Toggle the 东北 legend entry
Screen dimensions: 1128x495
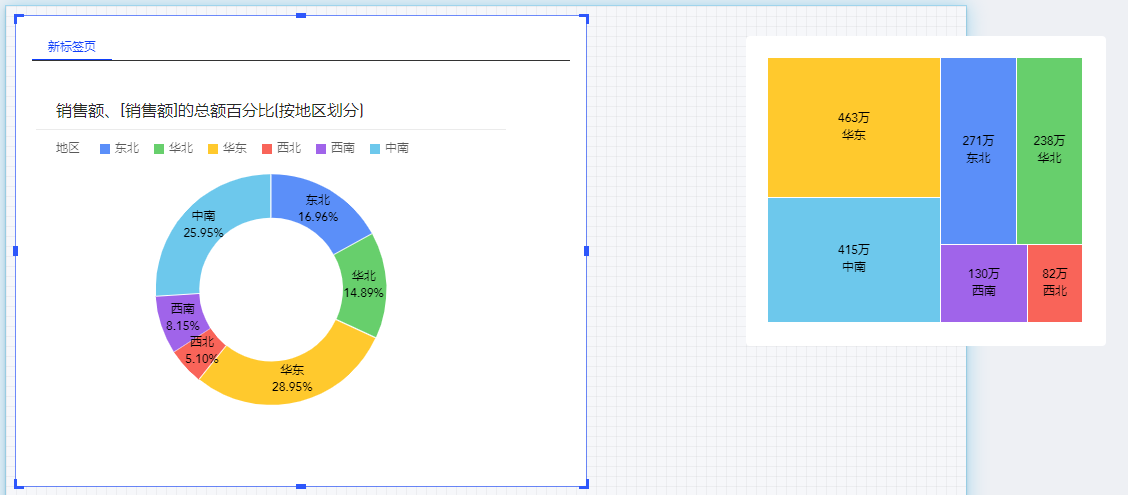[126, 148]
